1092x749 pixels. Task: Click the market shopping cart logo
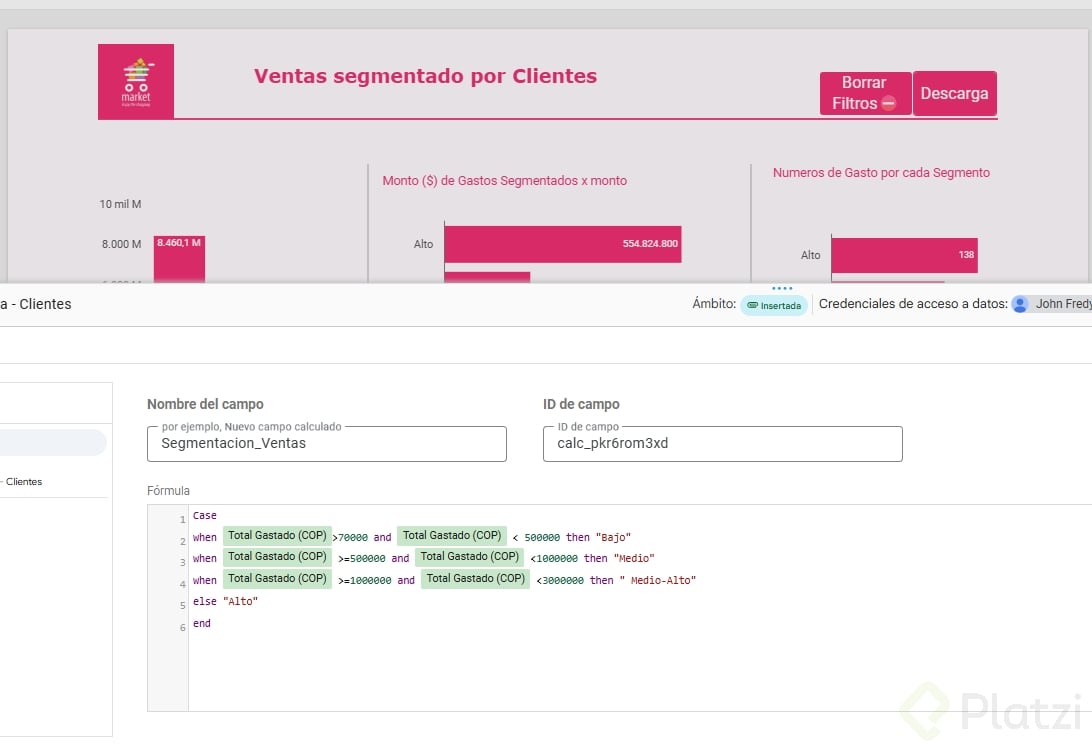[136, 81]
